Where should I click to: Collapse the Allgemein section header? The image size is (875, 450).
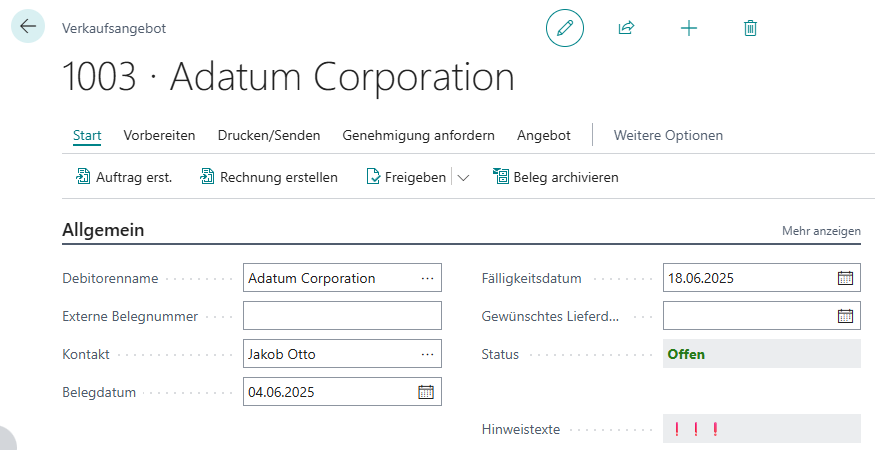[x=103, y=230]
